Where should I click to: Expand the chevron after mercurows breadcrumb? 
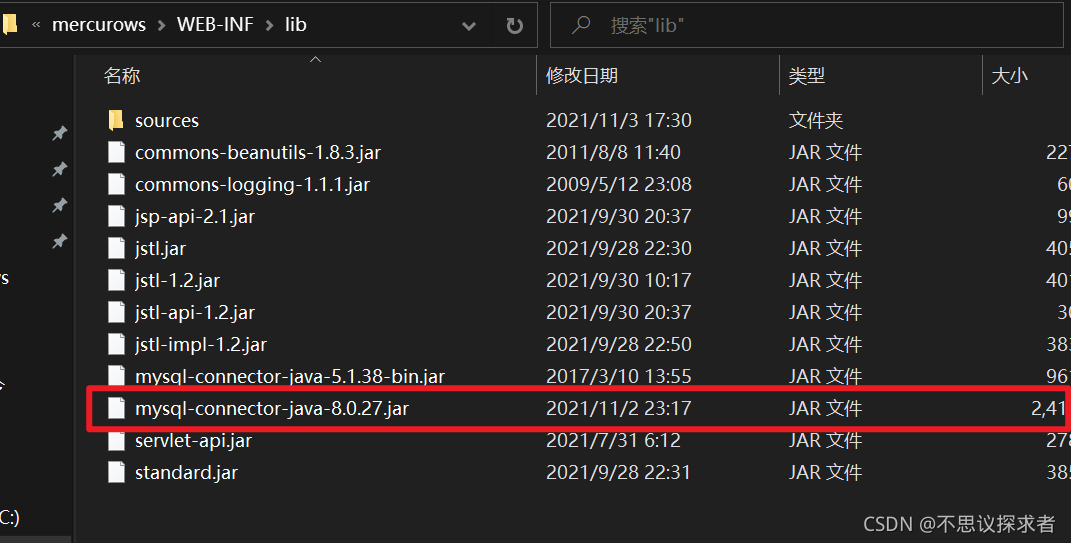[x=161, y=25]
